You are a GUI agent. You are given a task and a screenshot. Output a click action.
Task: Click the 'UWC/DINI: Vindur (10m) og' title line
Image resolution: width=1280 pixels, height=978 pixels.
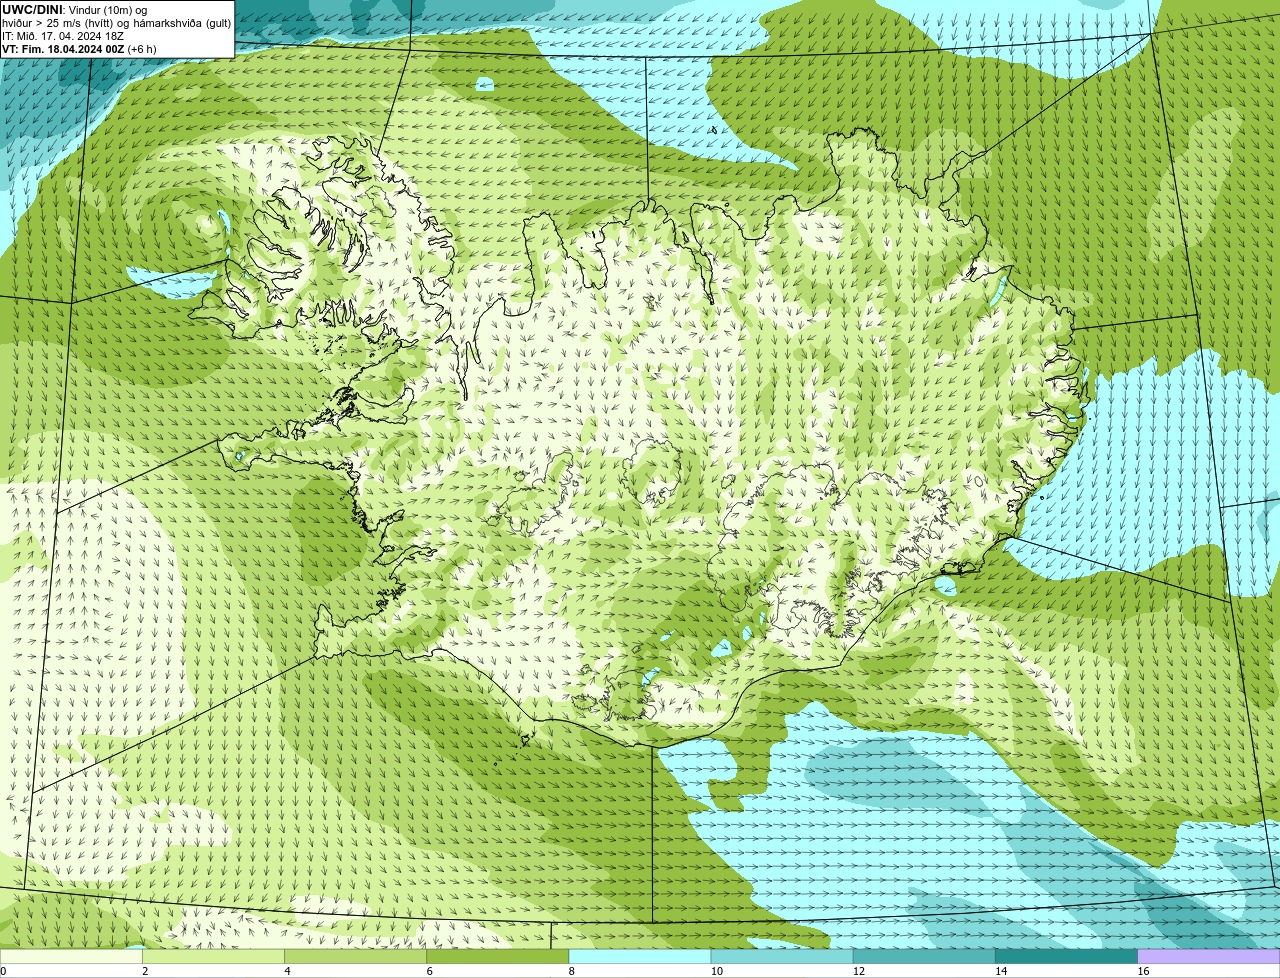(x=74, y=10)
